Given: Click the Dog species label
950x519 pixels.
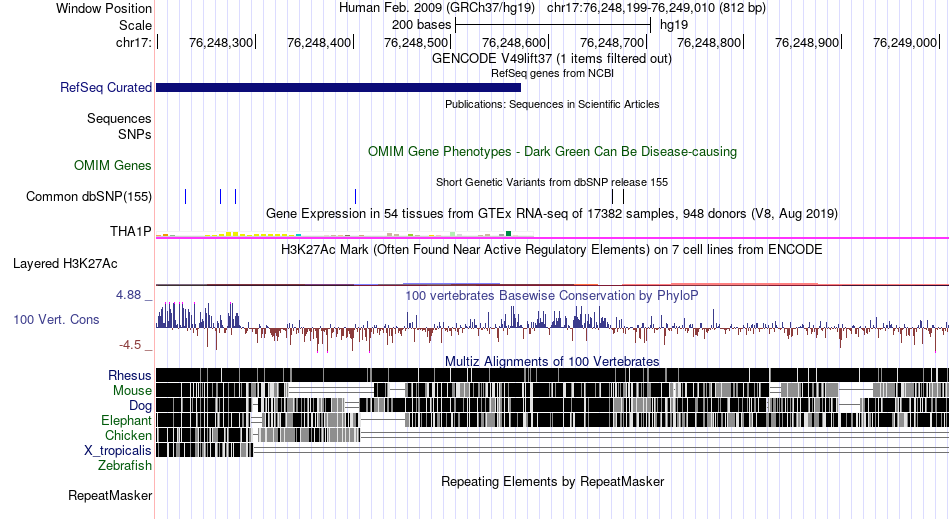Looking at the screenshot, I should click(x=140, y=406).
